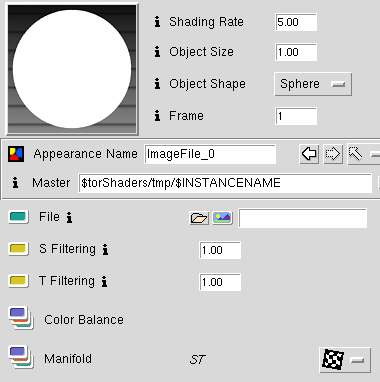This screenshot has width=380, height=382.
Task: Open the pick tool dropdown beside arrows
Action: (363, 154)
